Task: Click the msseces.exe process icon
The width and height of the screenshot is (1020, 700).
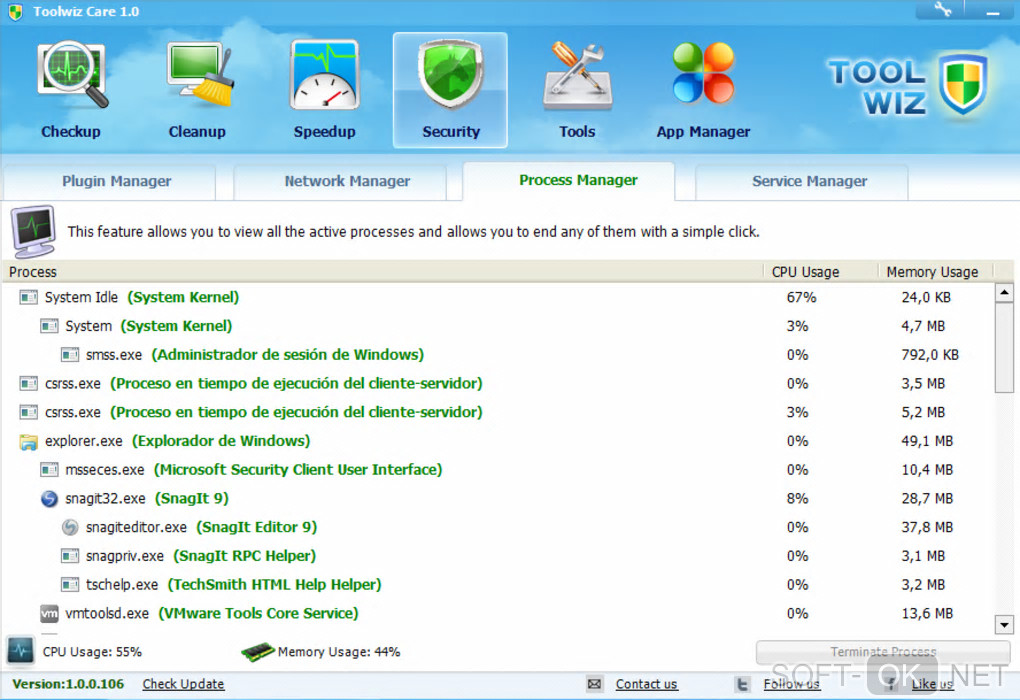Action: point(49,470)
